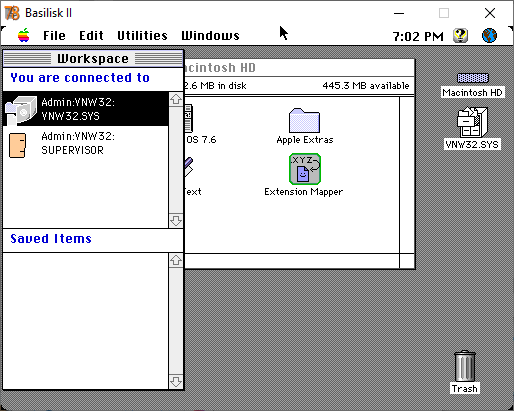Viewport: 514px width, 411px height.
Task: Click the connections list scroll down arrow
Action: (176, 221)
